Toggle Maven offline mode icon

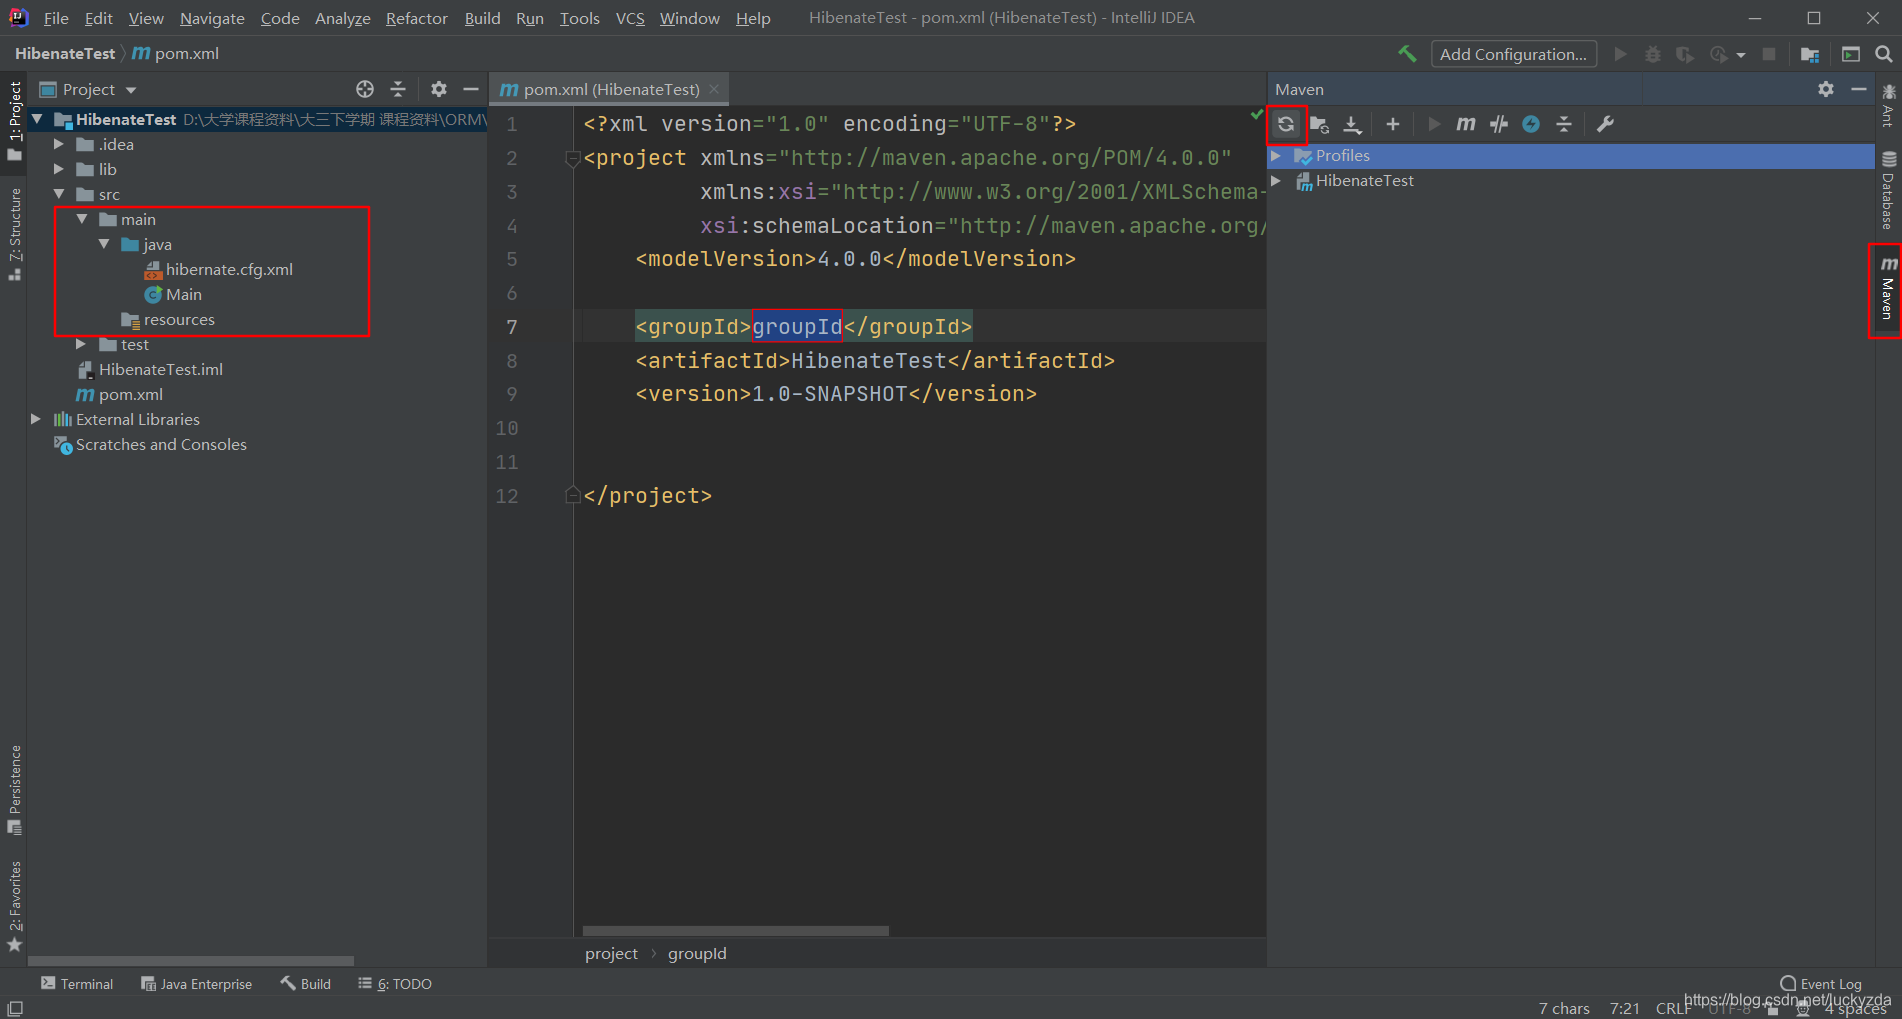click(x=1531, y=124)
